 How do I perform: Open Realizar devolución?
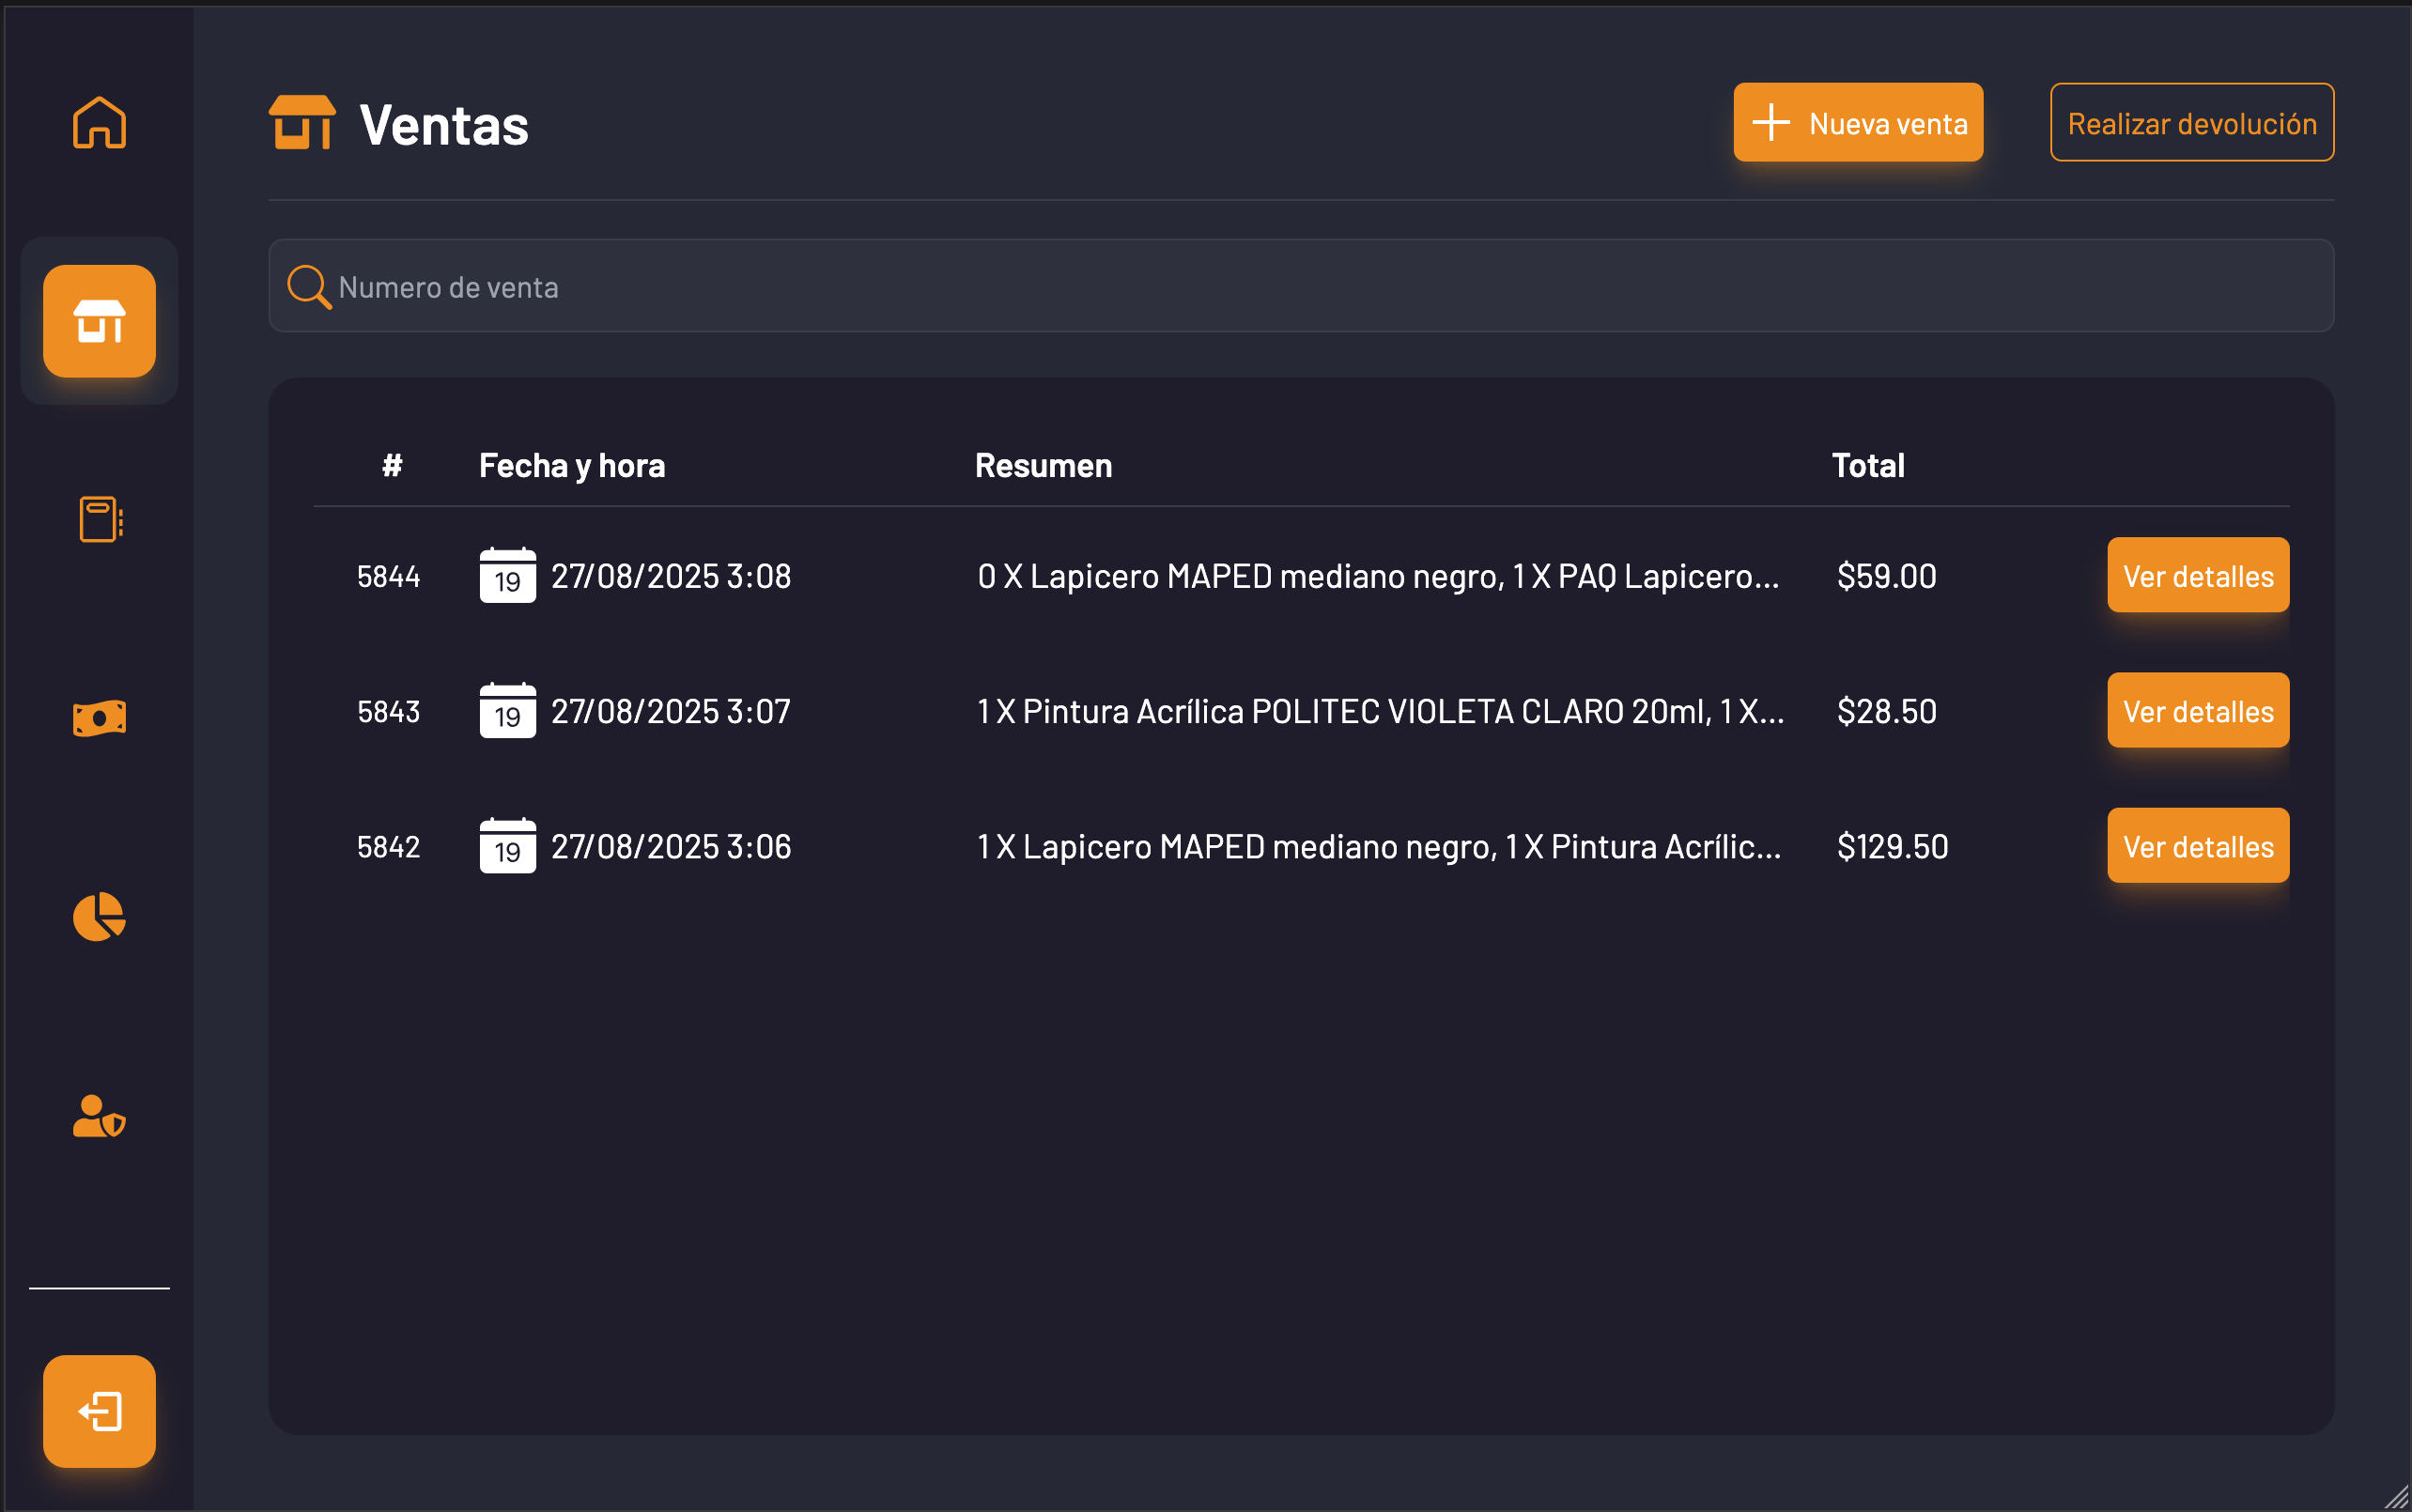coord(2192,122)
